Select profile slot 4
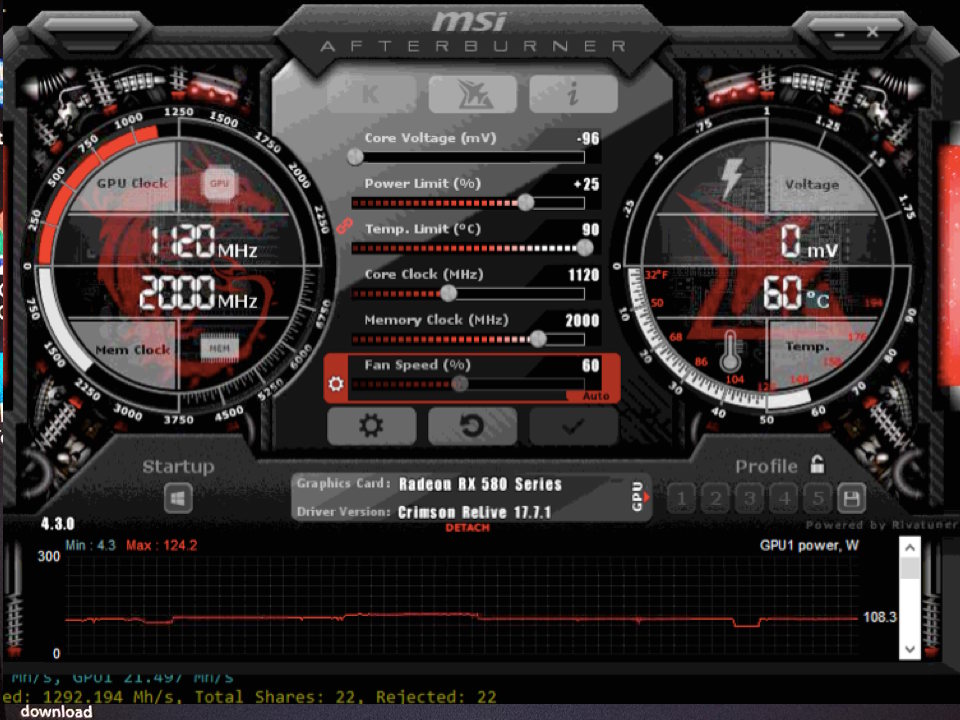Screen dimensions: 960x720 pos(784,498)
